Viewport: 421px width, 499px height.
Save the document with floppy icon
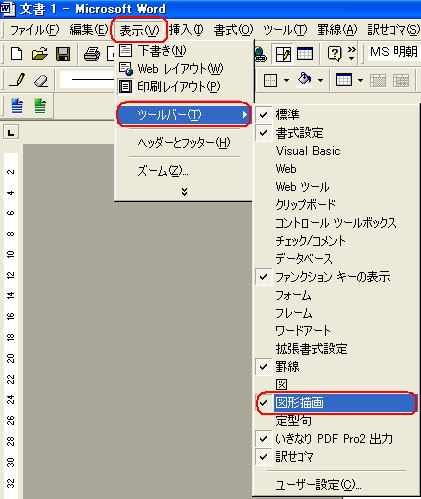click(63, 54)
